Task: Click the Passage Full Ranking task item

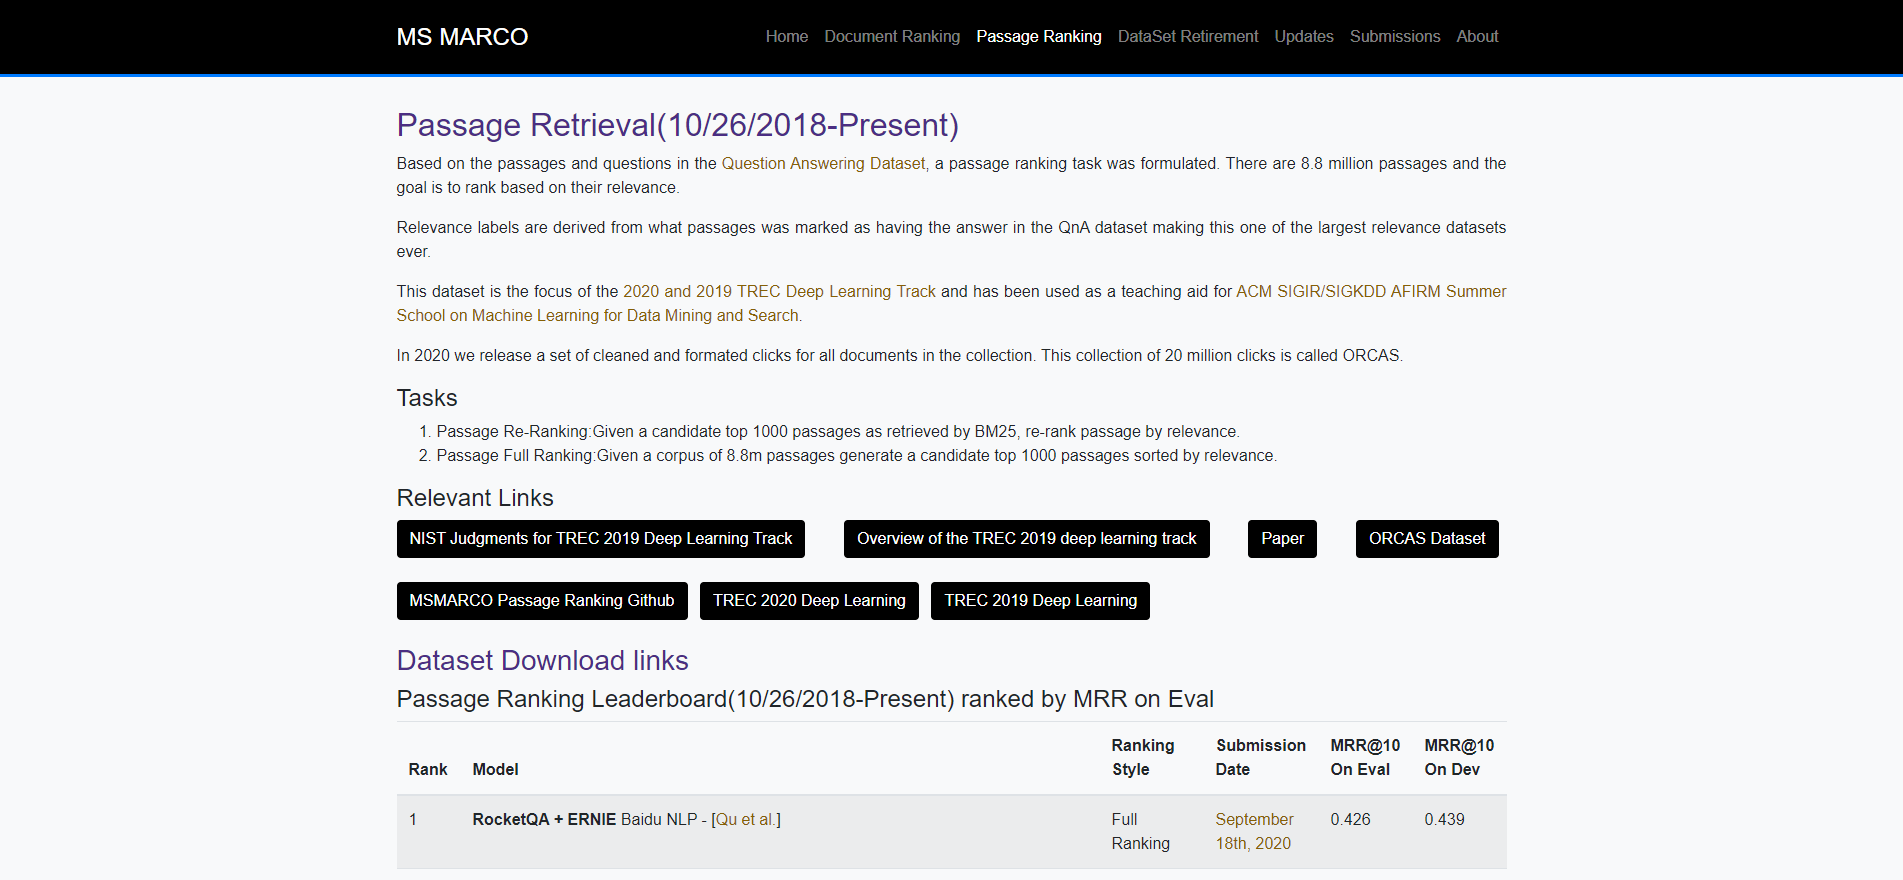Action: pyautogui.click(x=857, y=455)
